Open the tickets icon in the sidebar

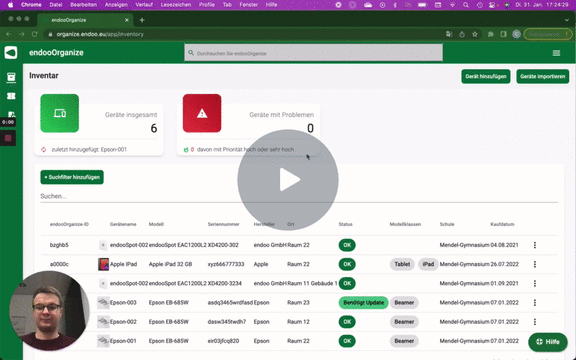coord(11,96)
